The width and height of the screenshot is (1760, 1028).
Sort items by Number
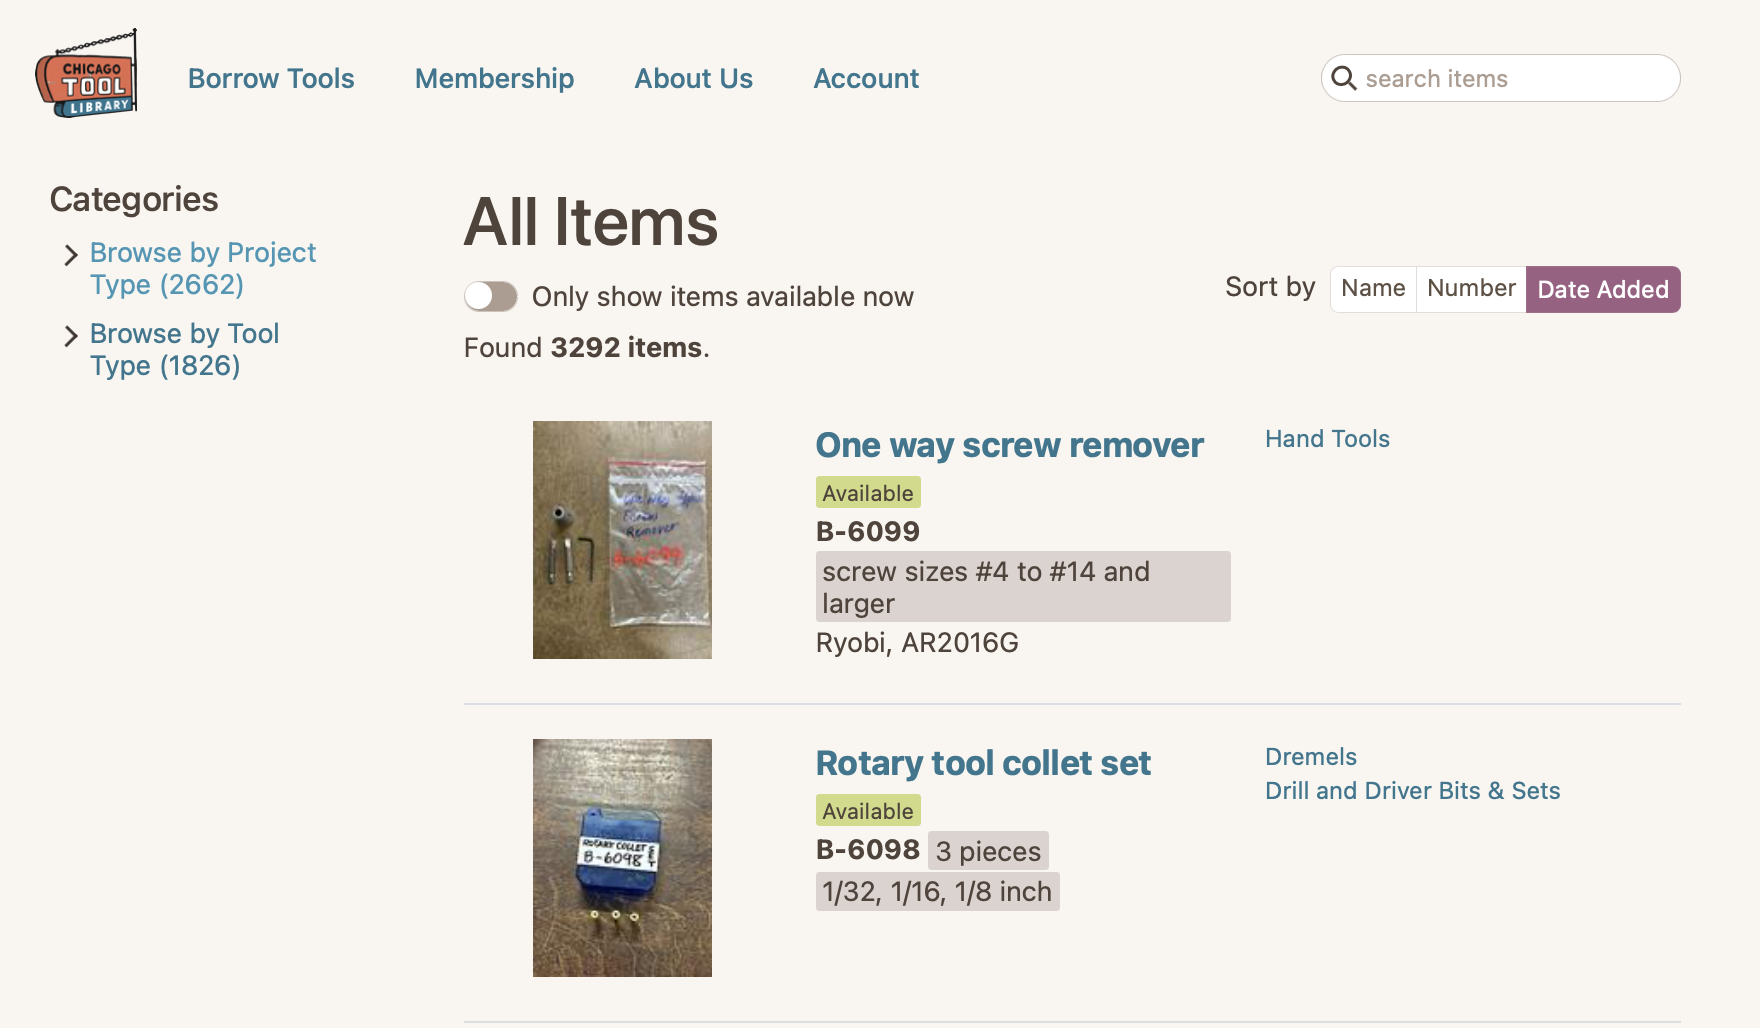(x=1471, y=289)
